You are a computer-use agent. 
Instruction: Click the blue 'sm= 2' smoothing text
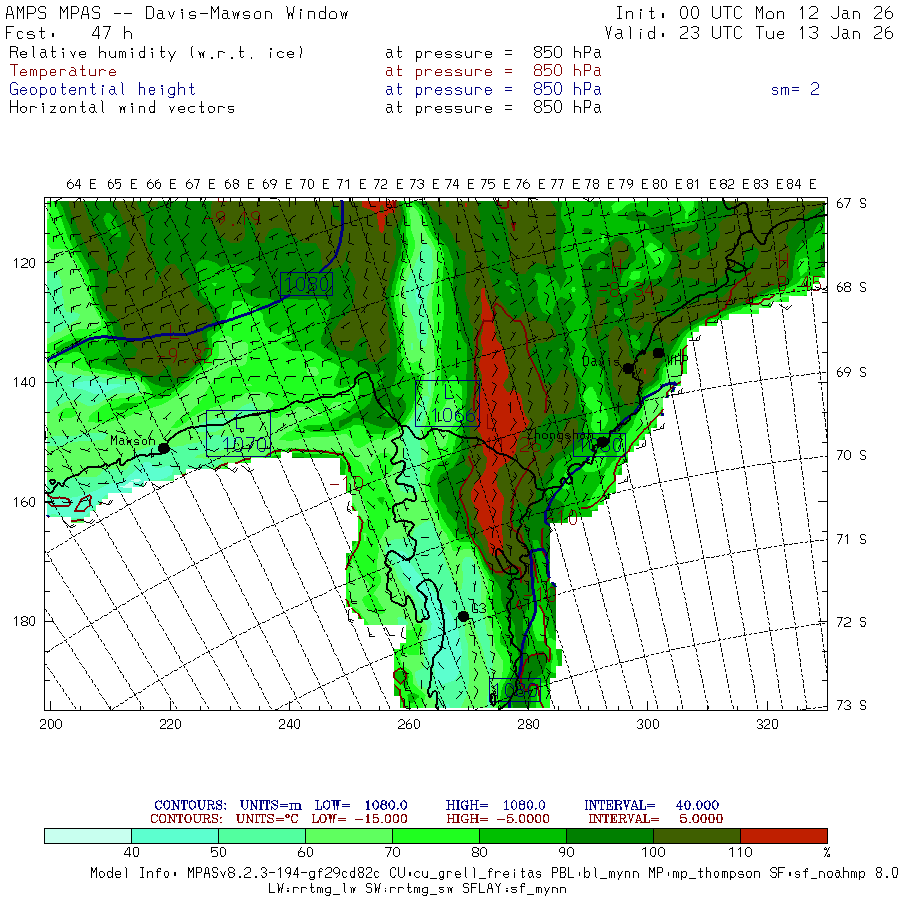pyautogui.click(x=795, y=90)
